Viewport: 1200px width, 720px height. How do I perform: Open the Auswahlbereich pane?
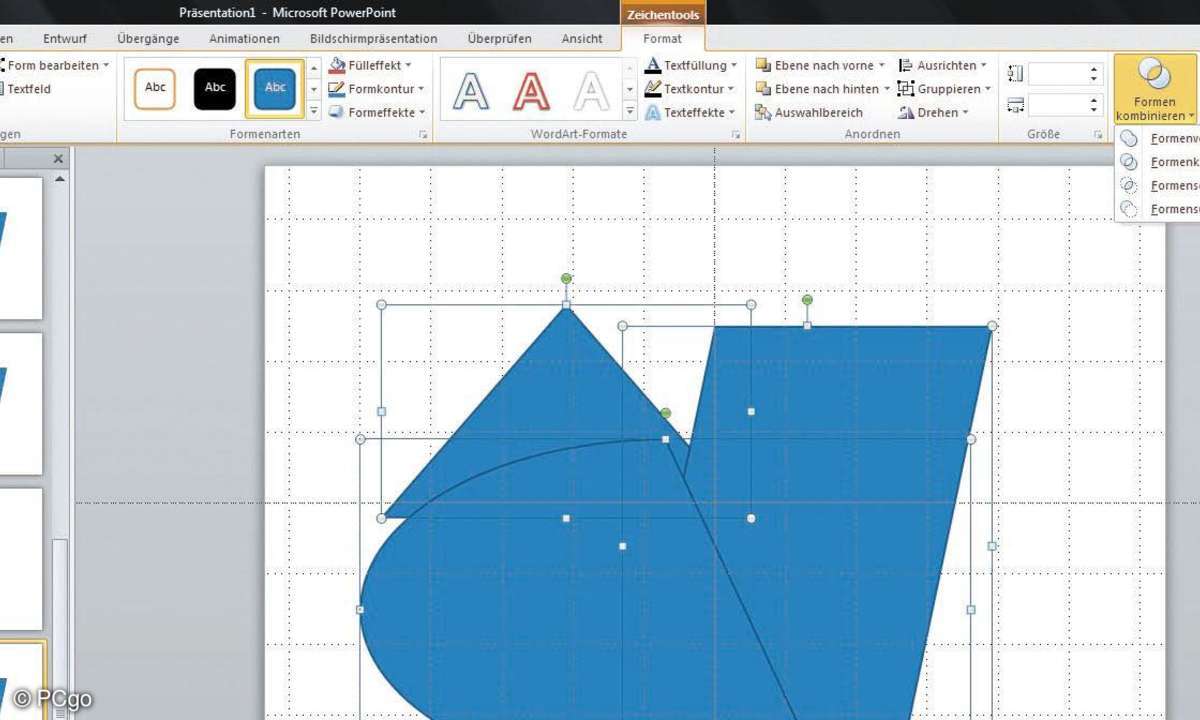point(808,113)
